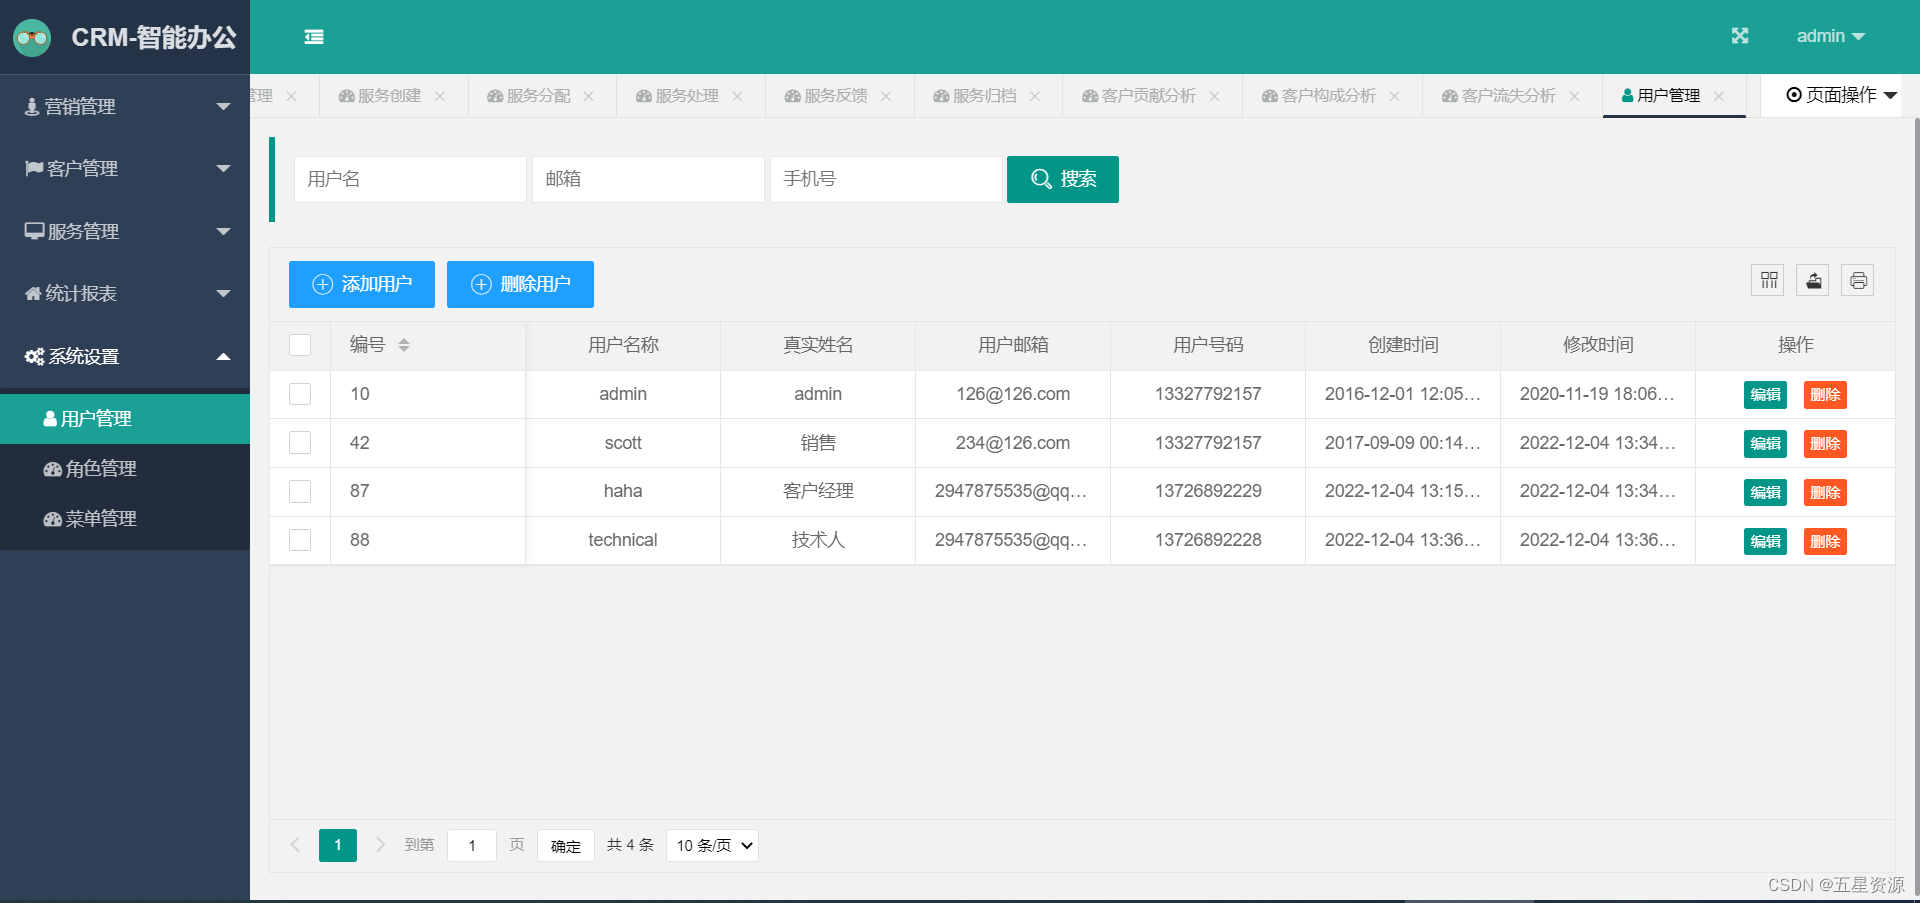The width and height of the screenshot is (1920, 903).
Task: Click the export data icon above the table
Action: click(x=1812, y=280)
